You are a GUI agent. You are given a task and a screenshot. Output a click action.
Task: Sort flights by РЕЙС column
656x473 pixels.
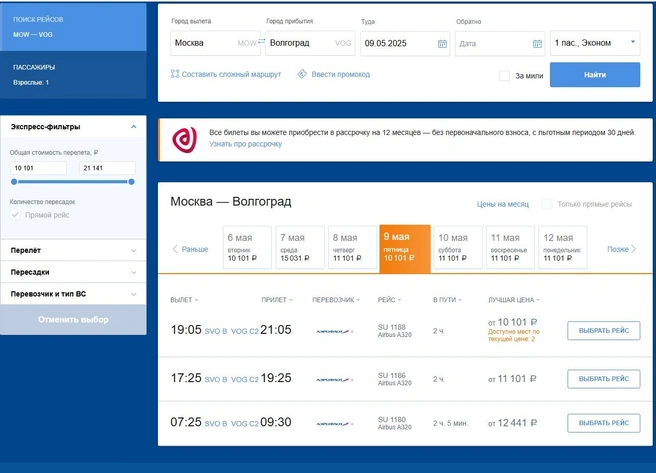389,300
